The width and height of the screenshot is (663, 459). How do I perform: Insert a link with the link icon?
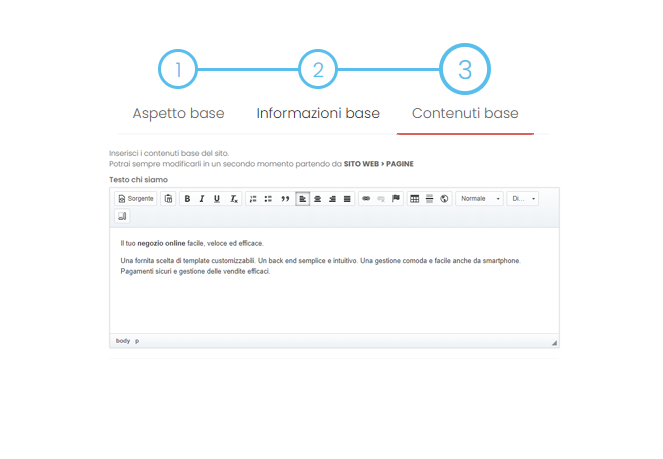(x=366, y=199)
